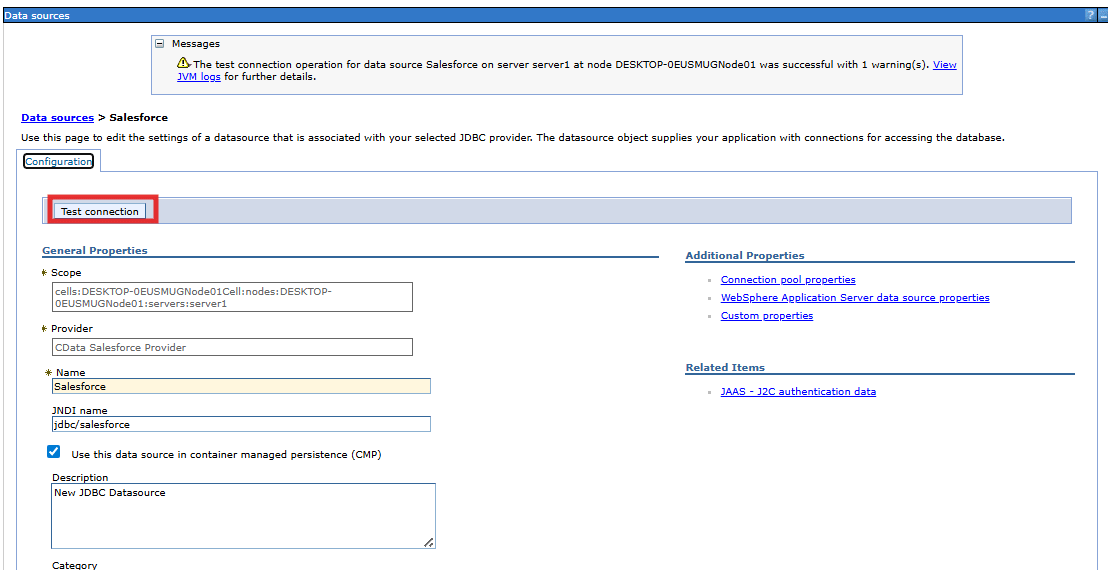Switch to the Configuration tab
1108x570 pixels.
point(59,161)
